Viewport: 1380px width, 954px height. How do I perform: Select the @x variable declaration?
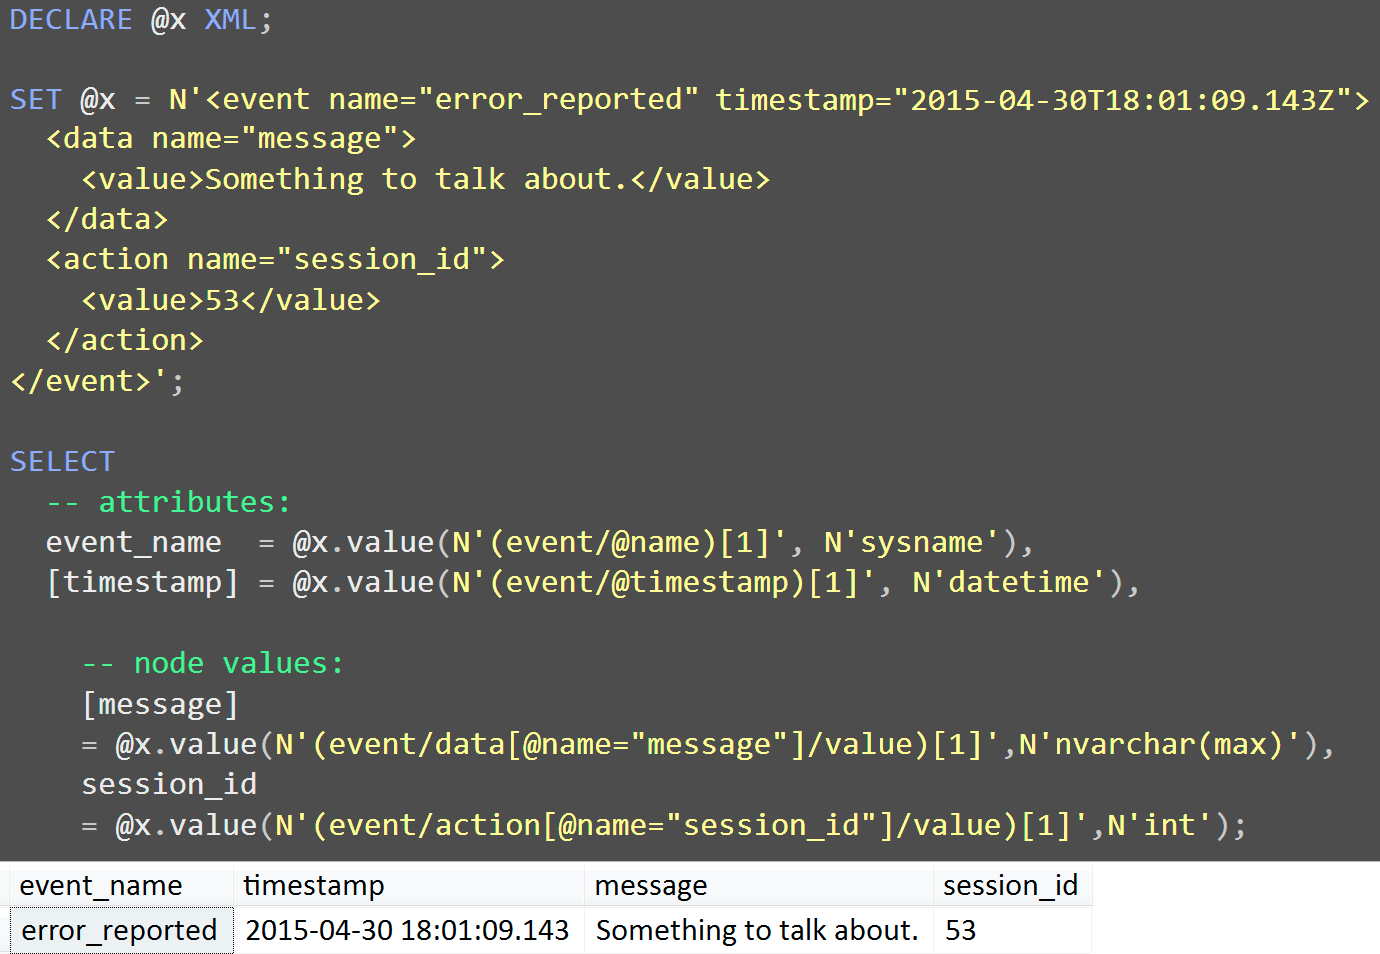166,19
